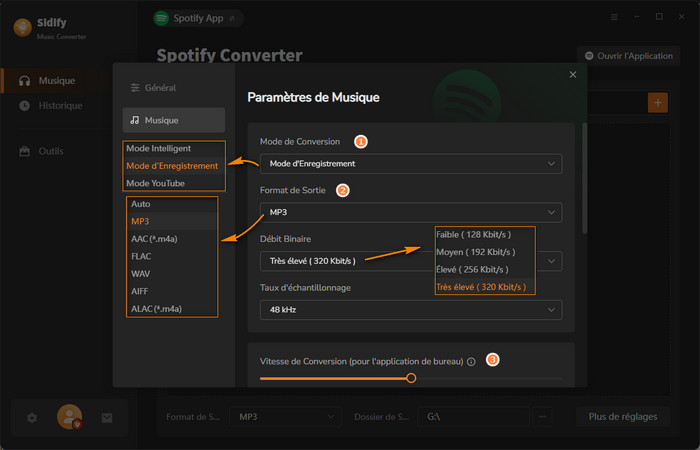Click info icon beside Vitesse de Conversion

click(x=471, y=361)
